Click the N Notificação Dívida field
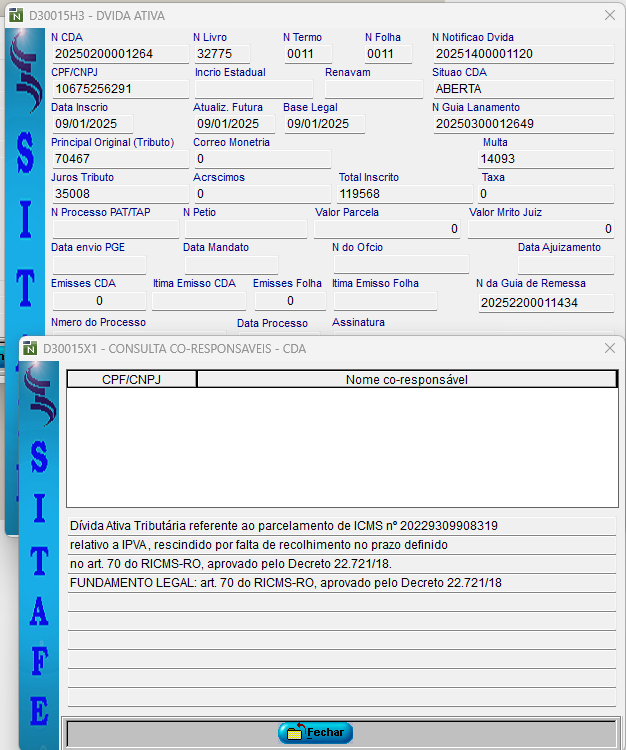626x750 pixels. pos(523,54)
